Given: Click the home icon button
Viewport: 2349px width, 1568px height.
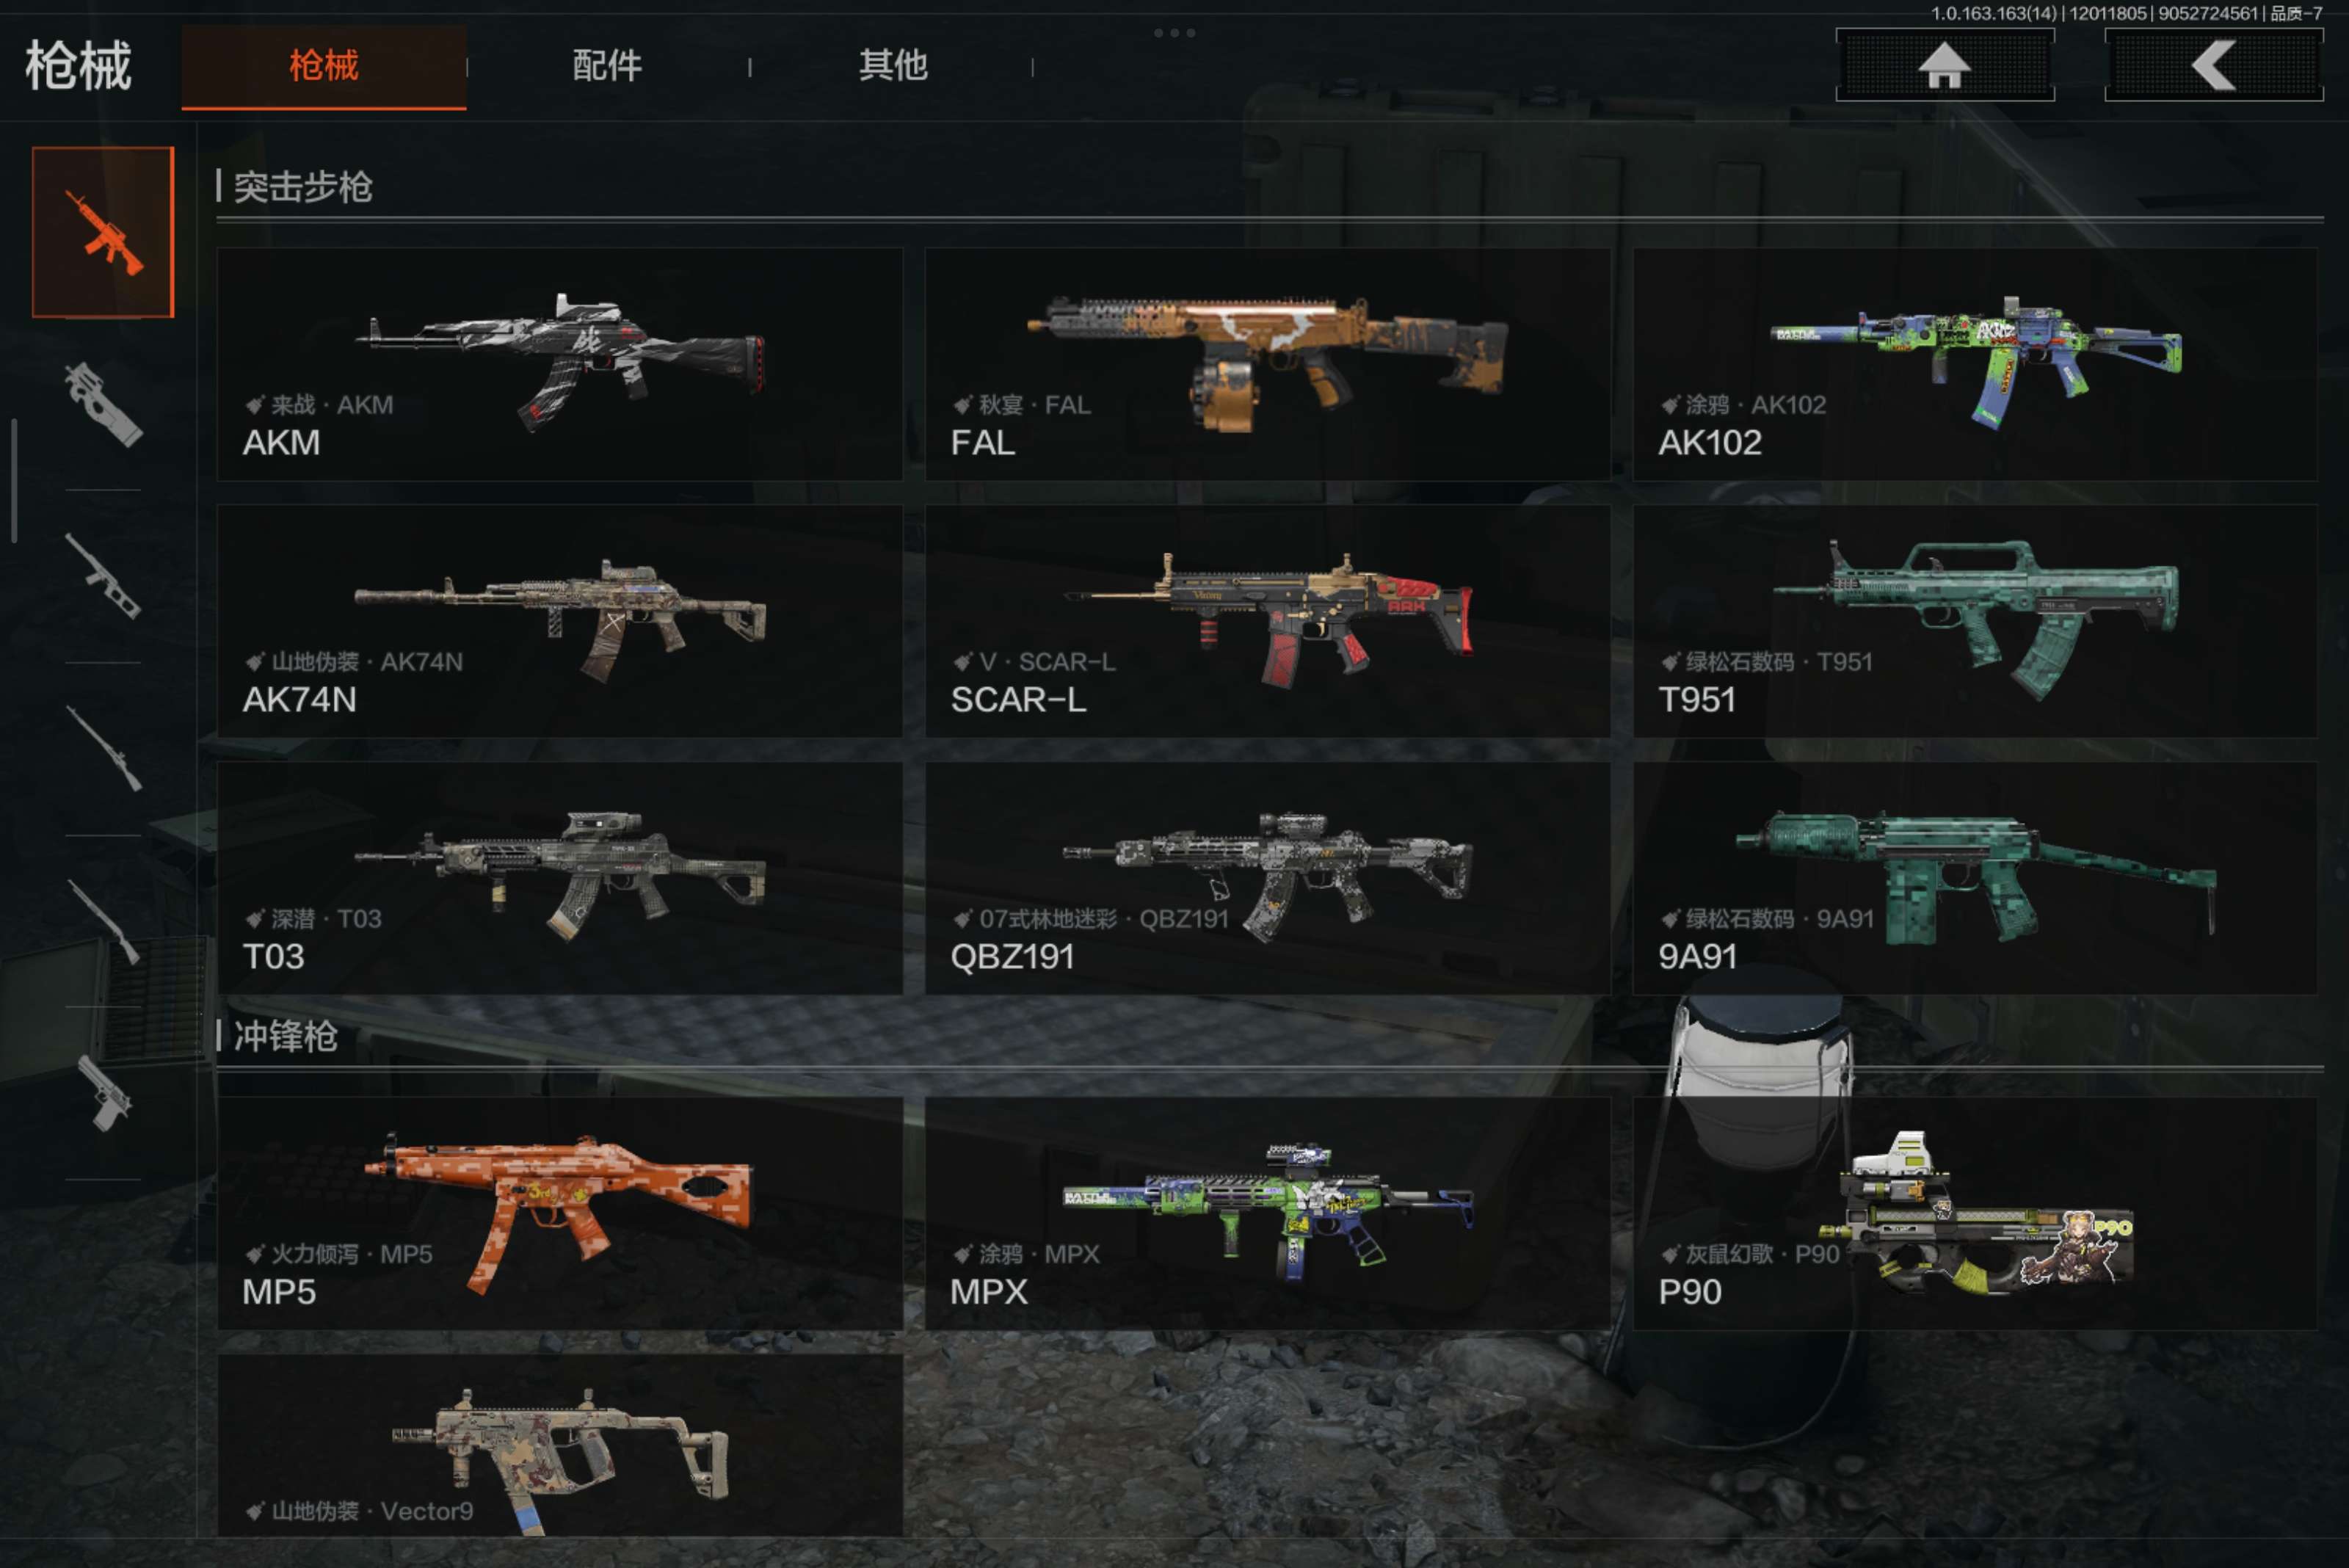Looking at the screenshot, I should 1945,65.
